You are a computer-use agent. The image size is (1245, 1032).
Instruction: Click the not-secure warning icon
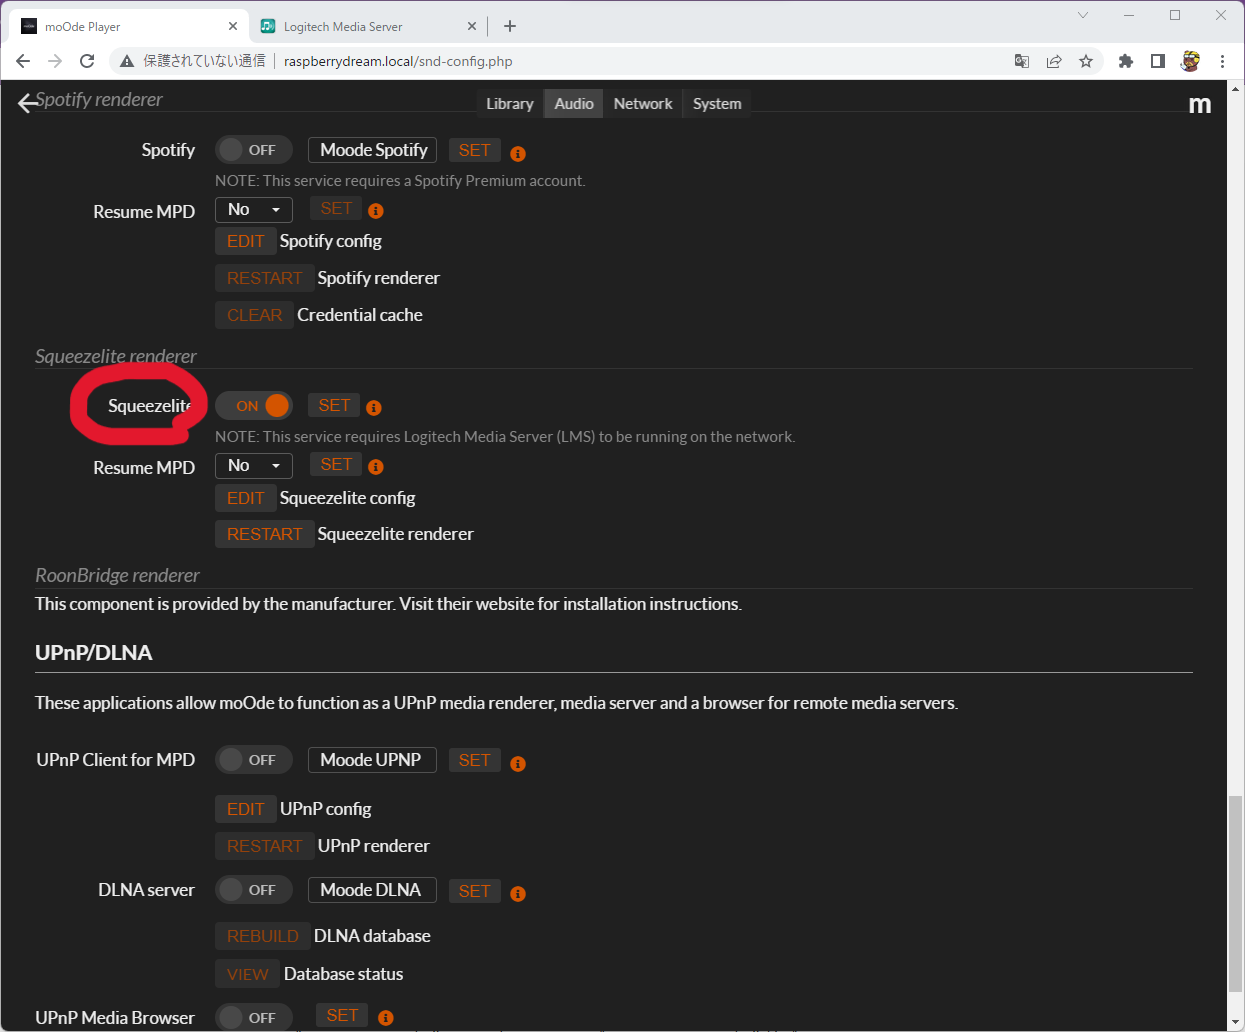[x=127, y=61]
